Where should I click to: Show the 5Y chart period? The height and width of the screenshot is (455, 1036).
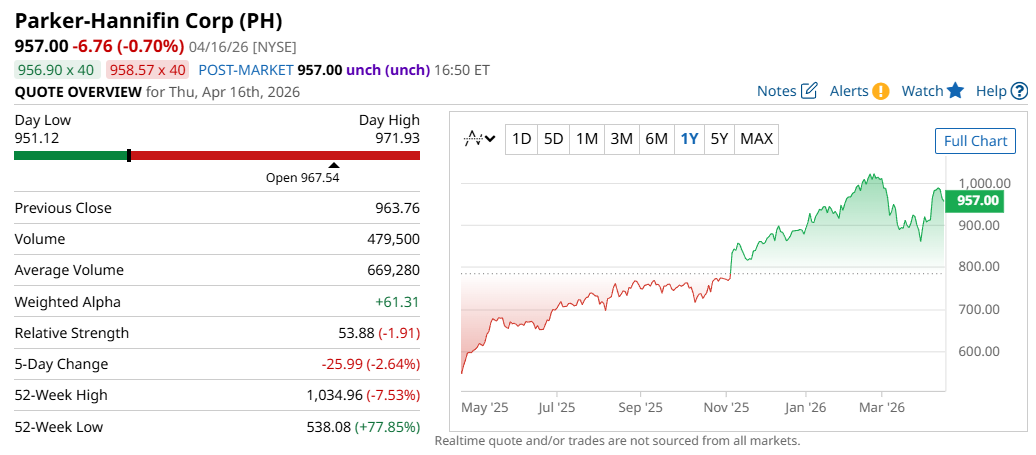(x=719, y=139)
